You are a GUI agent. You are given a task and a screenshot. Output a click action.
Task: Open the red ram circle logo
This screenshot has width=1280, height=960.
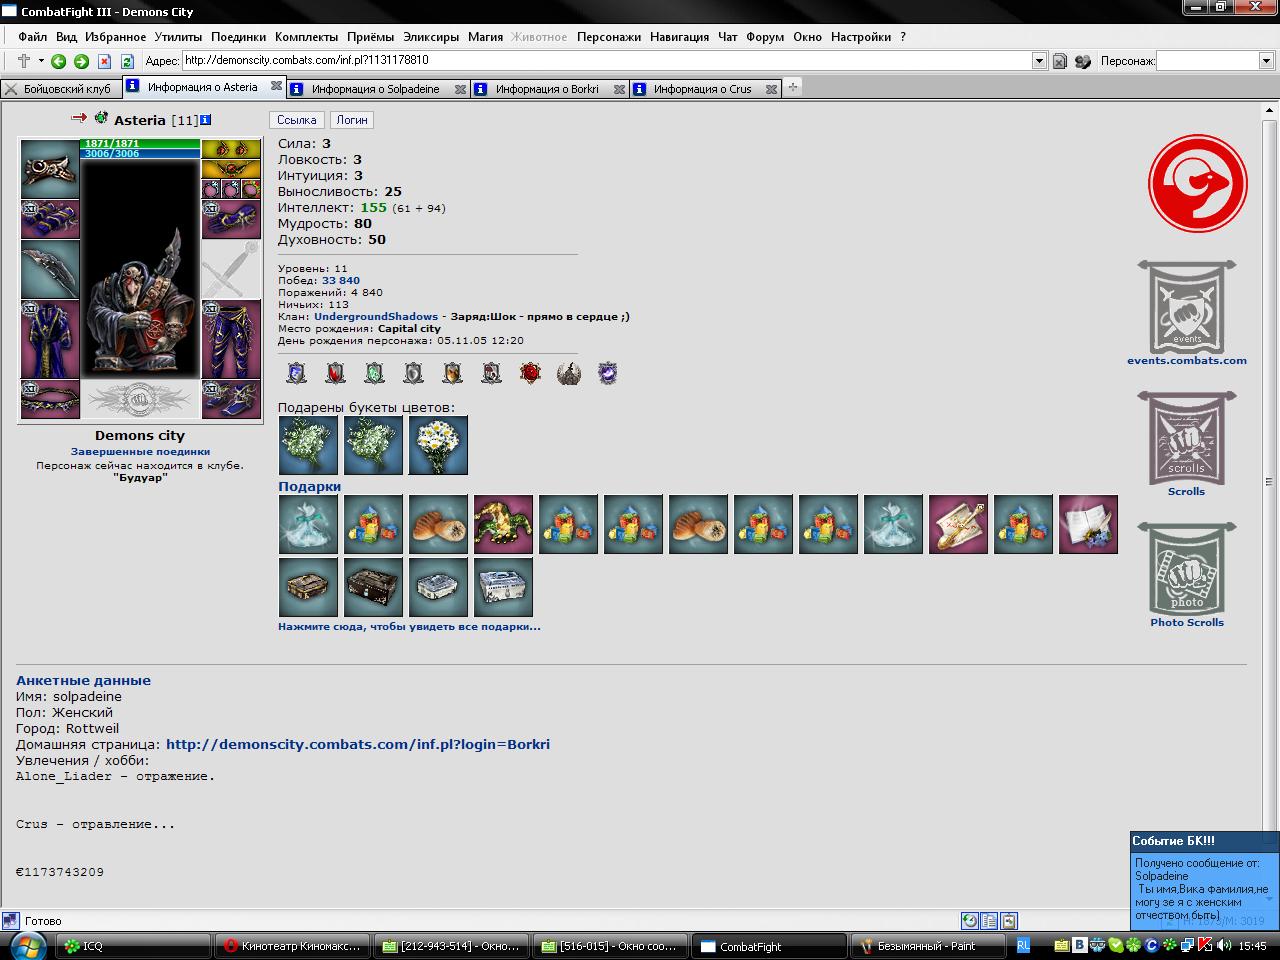click(x=1197, y=184)
